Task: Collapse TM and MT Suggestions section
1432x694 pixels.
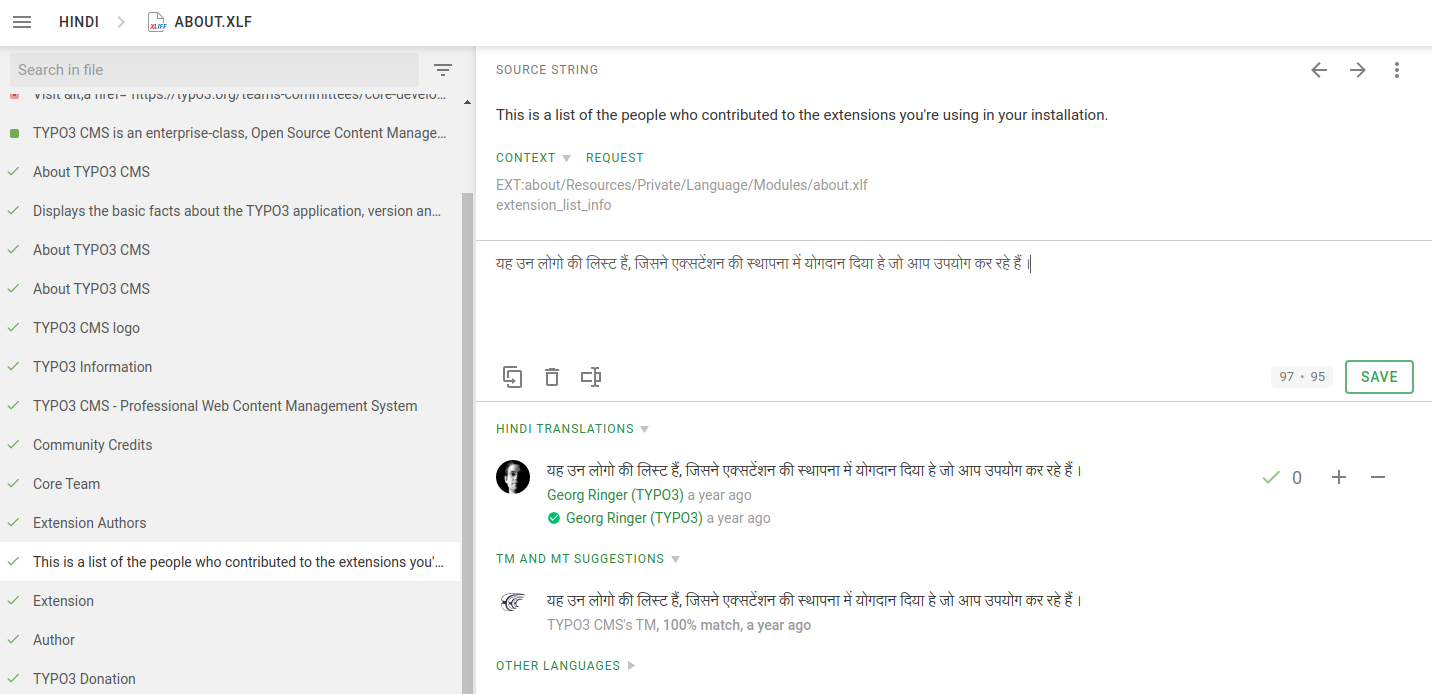Action: click(x=587, y=559)
